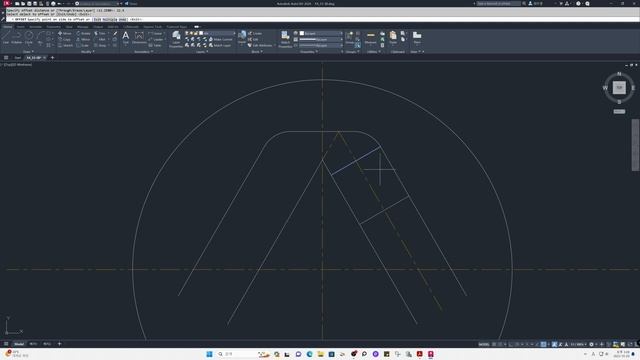640x360 pixels.
Task: Open file tabs hamburger menu
Action: (x=6, y=58)
